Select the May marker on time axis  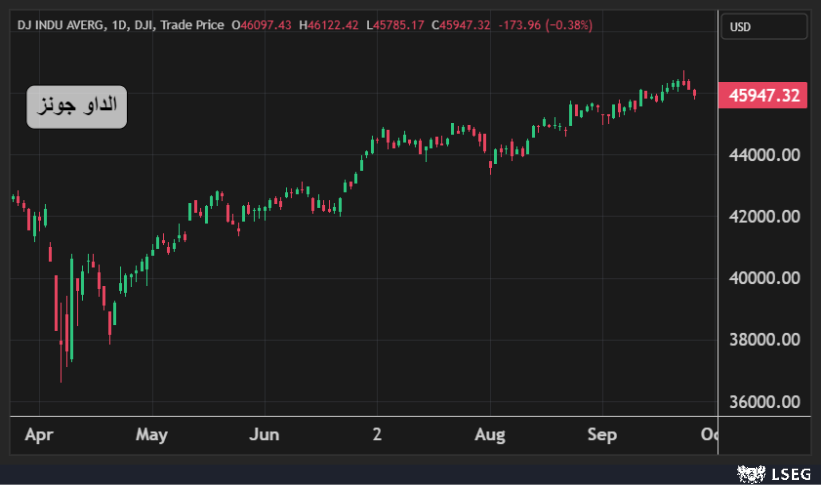tap(151, 435)
